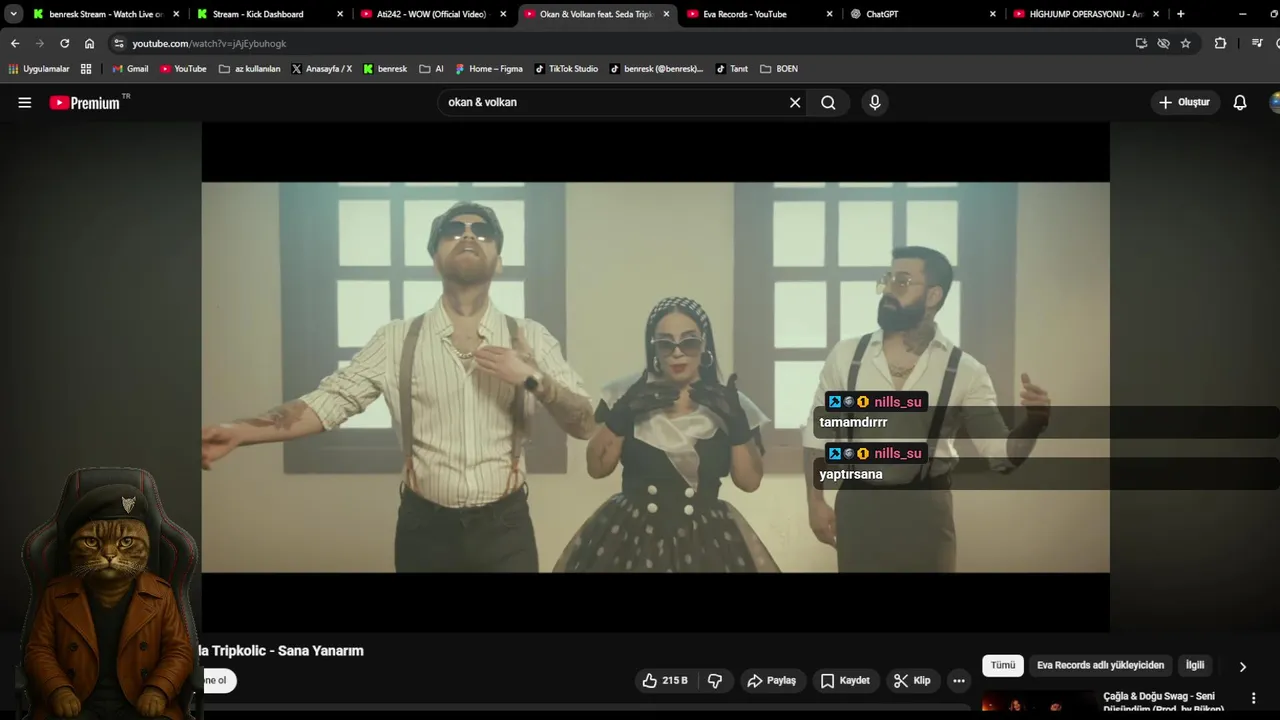This screenshot has width=1280, height=720.
Task: Open the tab groups grid icon in bookmarks bar
Action: (86, 69)
